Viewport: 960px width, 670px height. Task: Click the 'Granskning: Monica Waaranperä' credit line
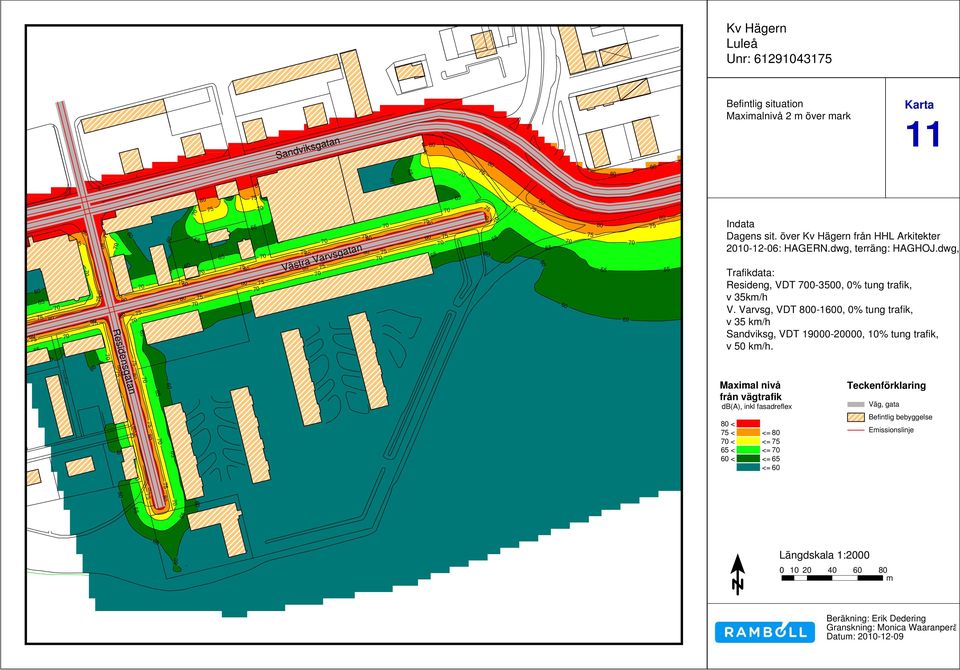[891, 628]
